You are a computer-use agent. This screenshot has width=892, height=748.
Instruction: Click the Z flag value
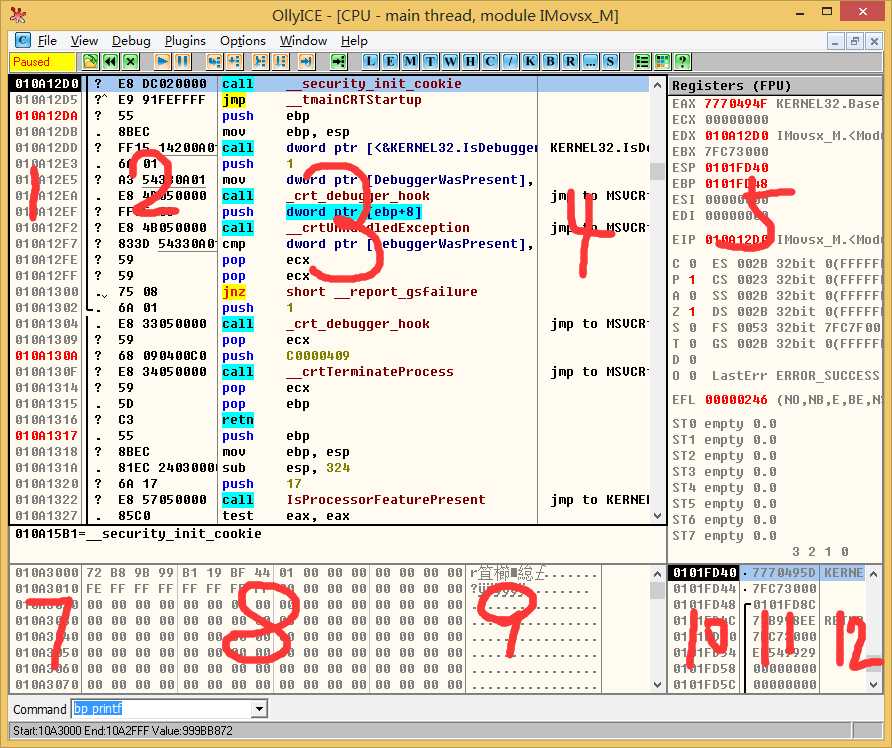click(692, 312)
